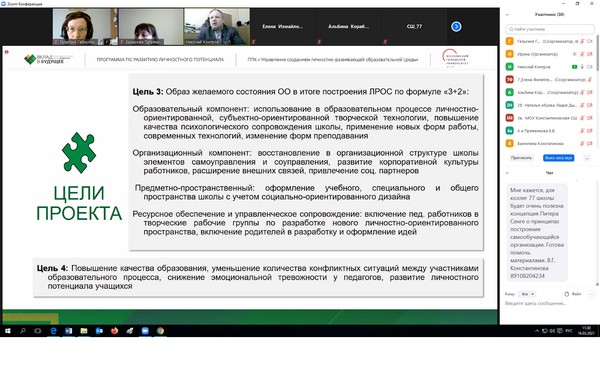Click the blue mute-all button in participants
This screenshot has height=387, width=600.
558,158
